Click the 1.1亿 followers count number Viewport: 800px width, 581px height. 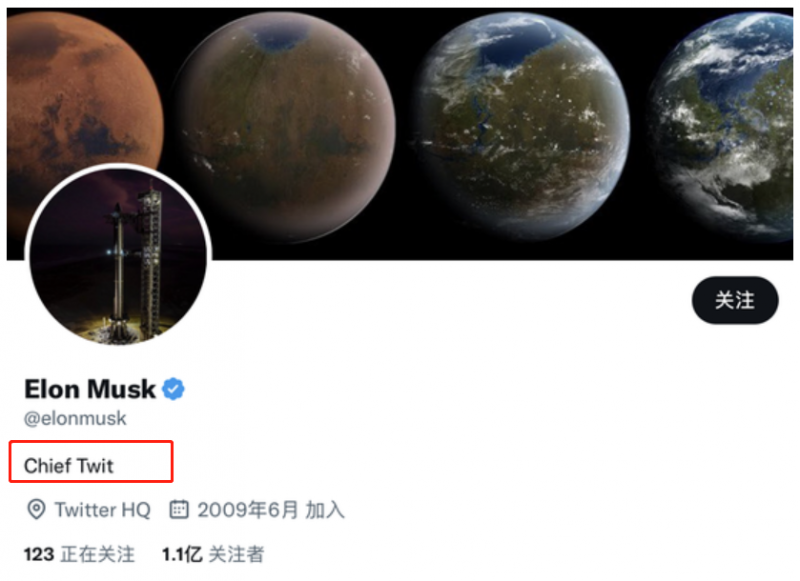[180, 554]
